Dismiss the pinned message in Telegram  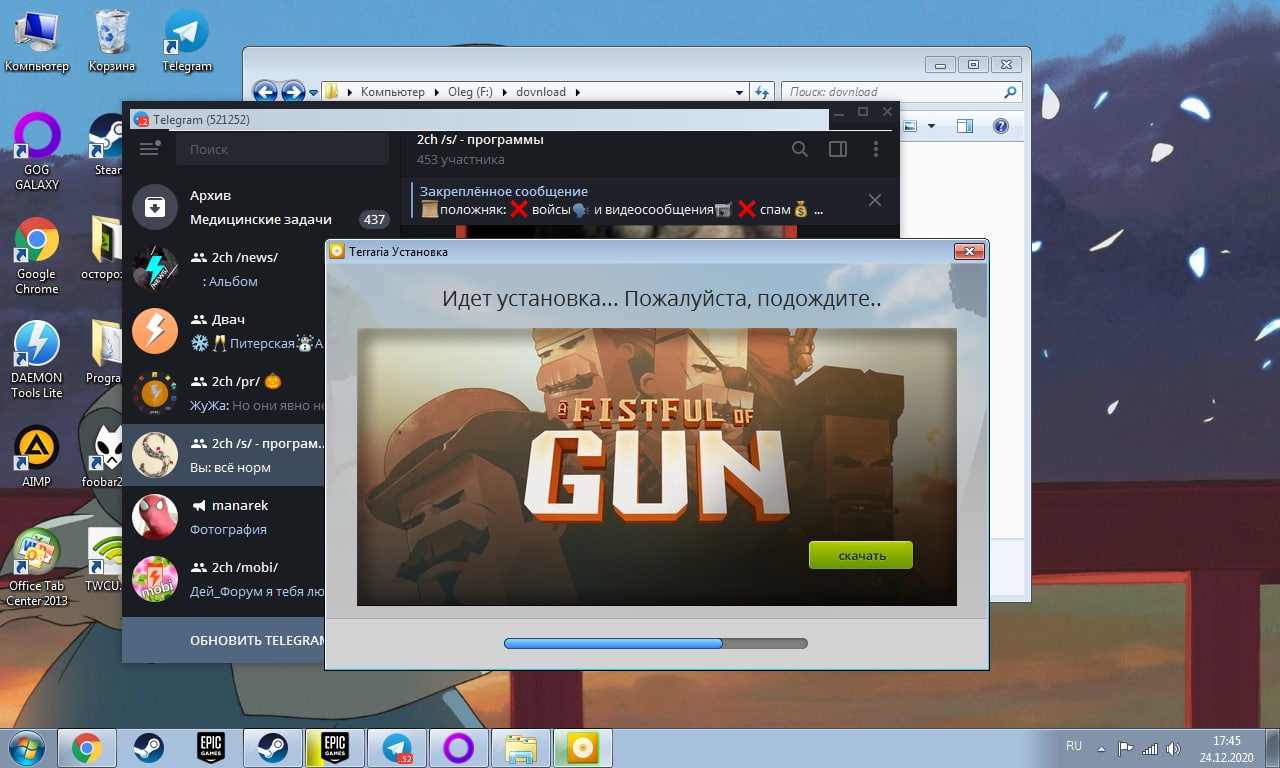pyautogui.click(x=875, y=200)
